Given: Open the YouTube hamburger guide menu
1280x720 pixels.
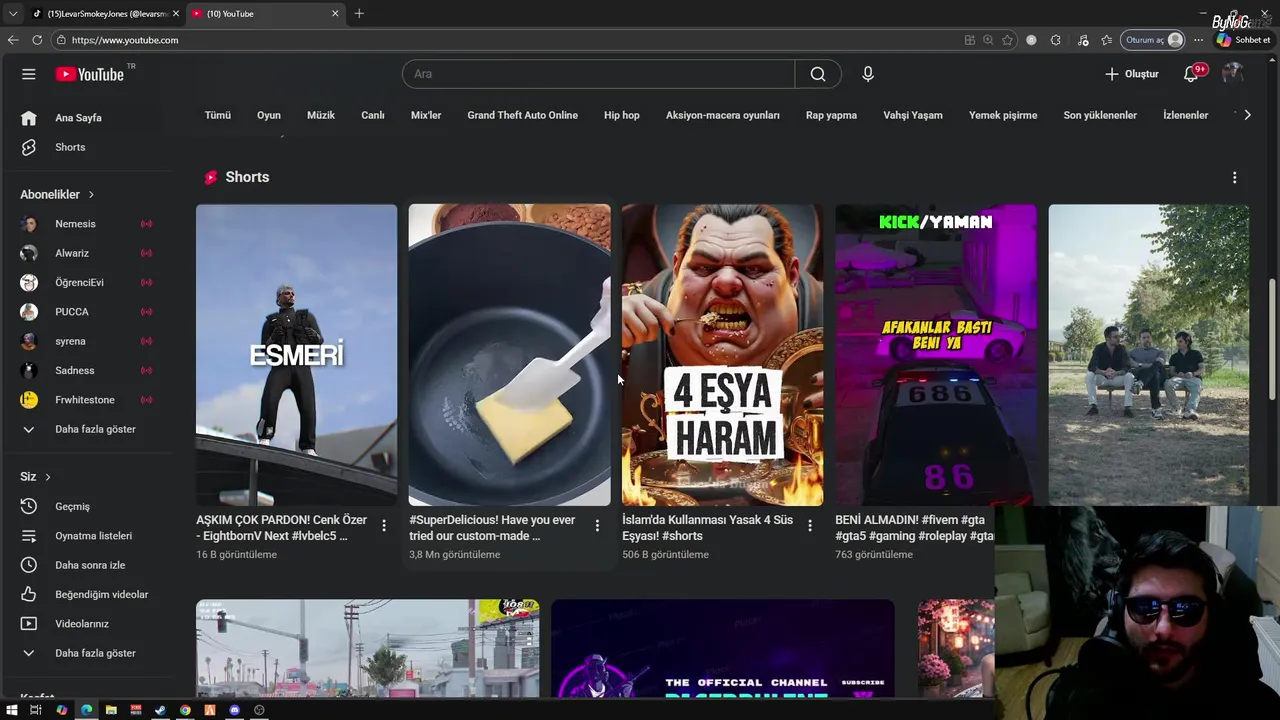Looking at the screenshot, I should [29, 74].
